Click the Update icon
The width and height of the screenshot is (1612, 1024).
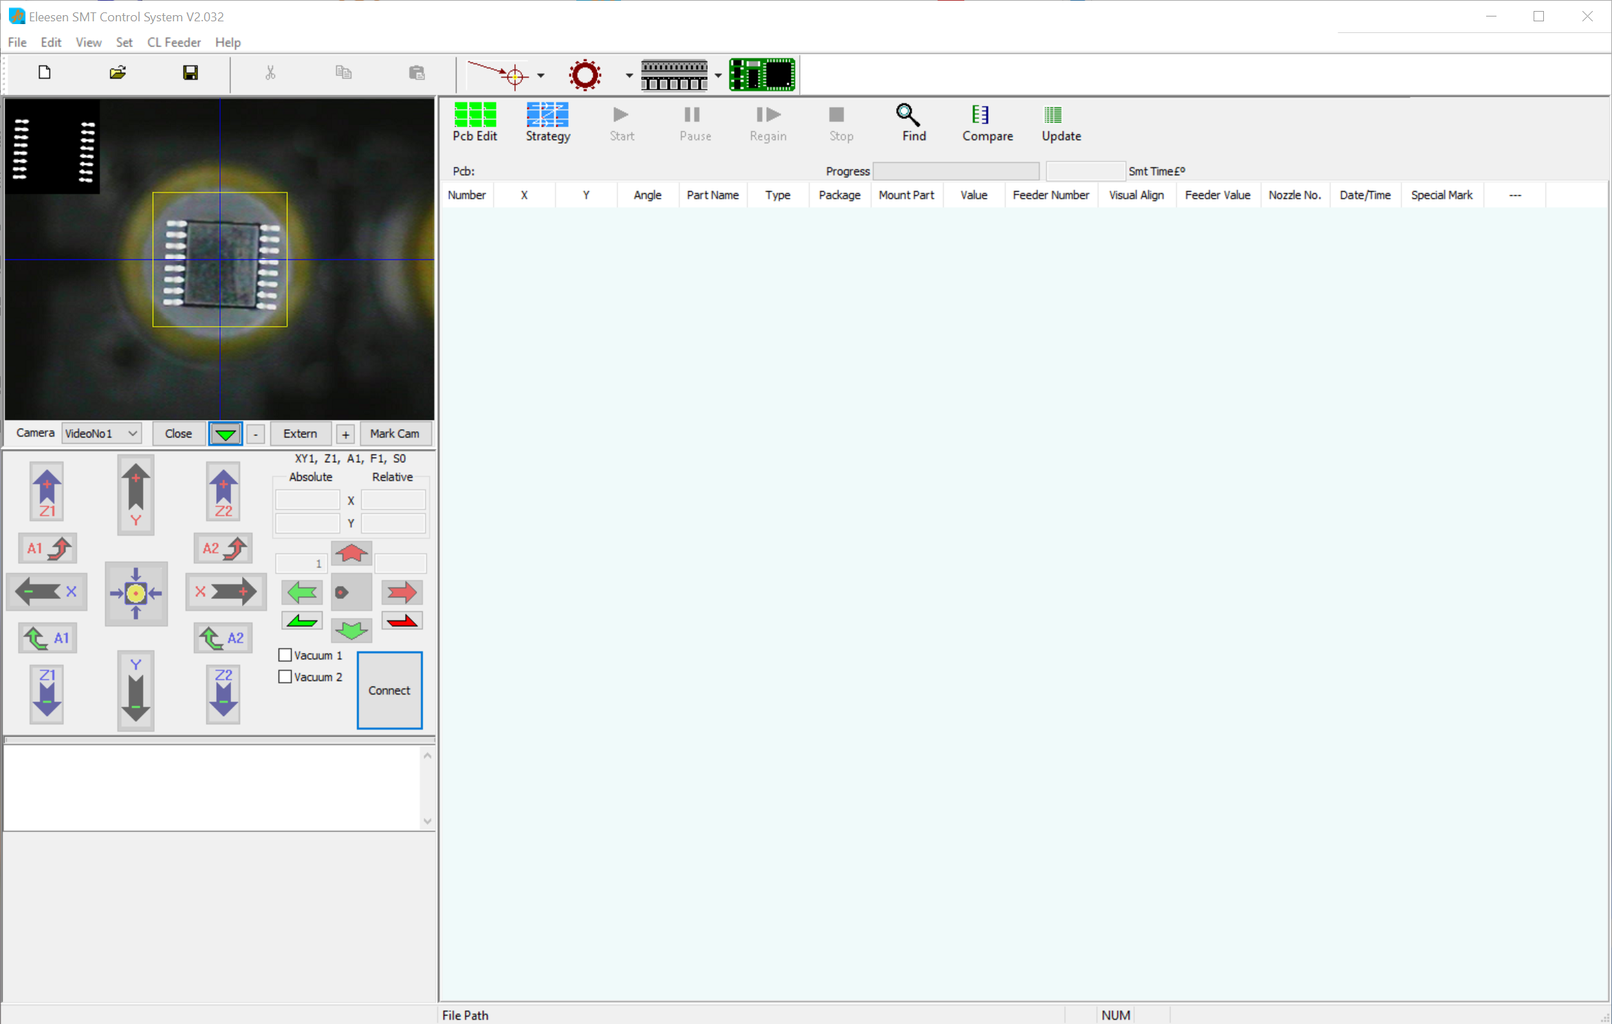point(1060,122)
